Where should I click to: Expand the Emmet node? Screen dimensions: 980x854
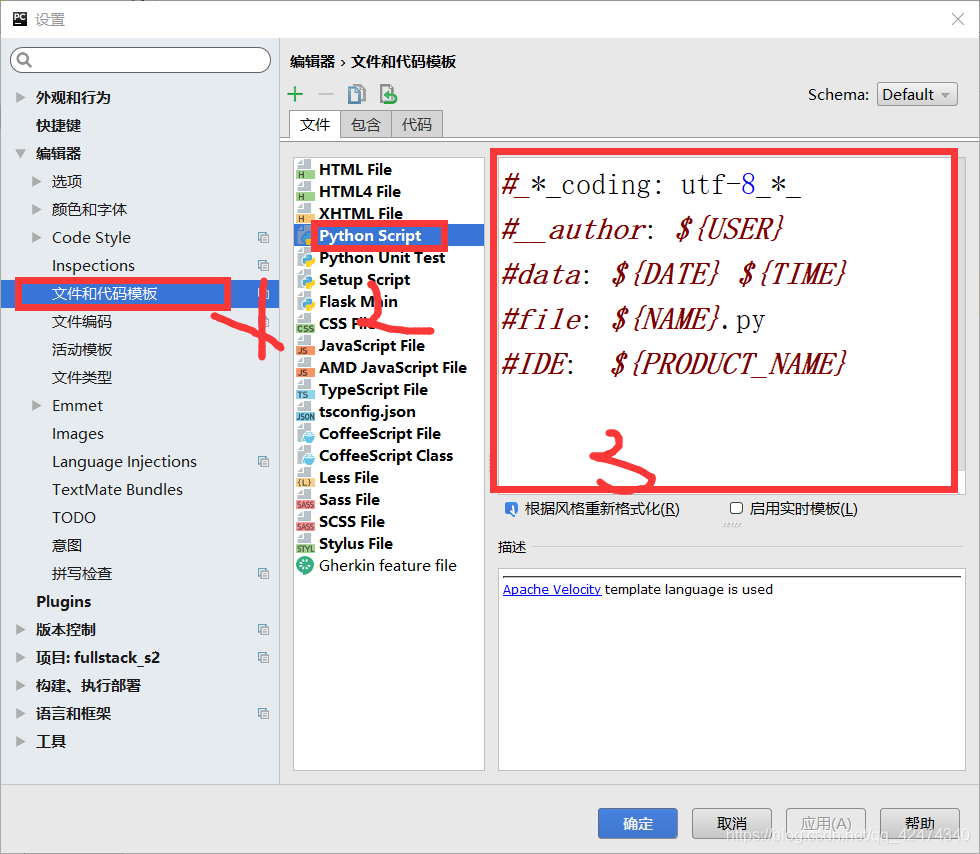point(37,406)
